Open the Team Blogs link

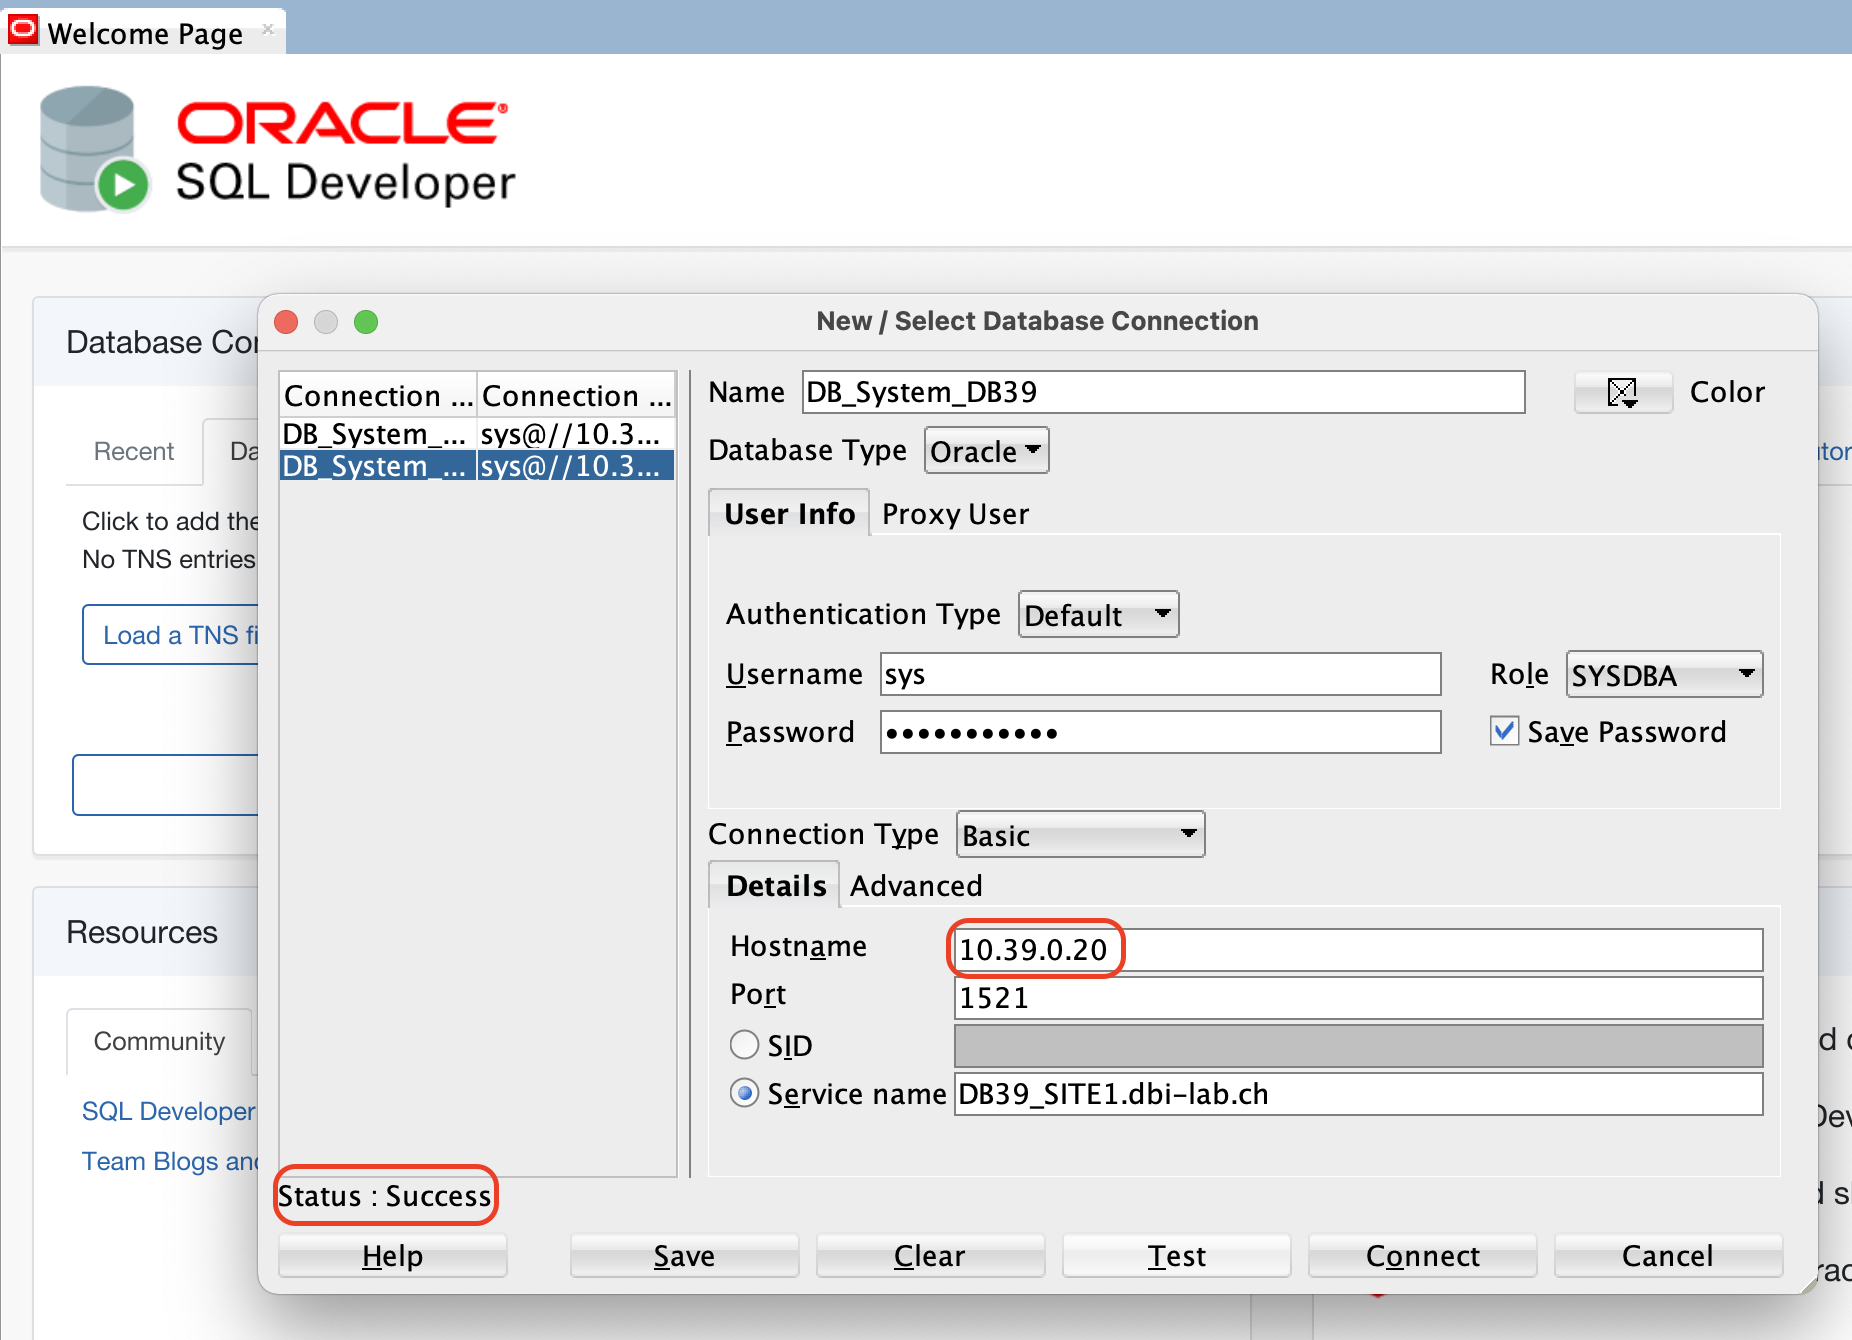tap(170, 1161)
